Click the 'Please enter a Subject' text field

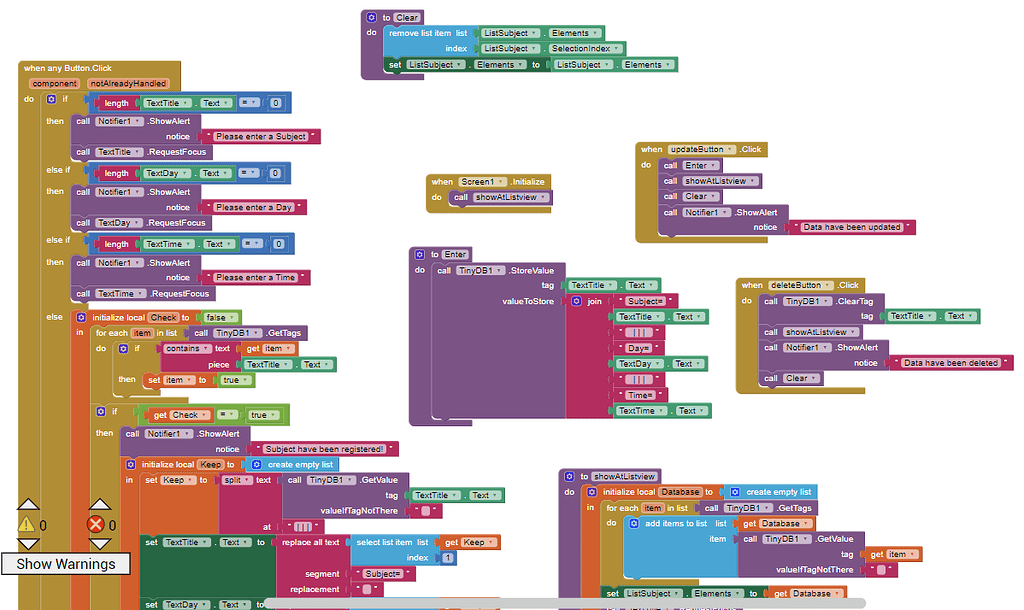pos(261,136)
